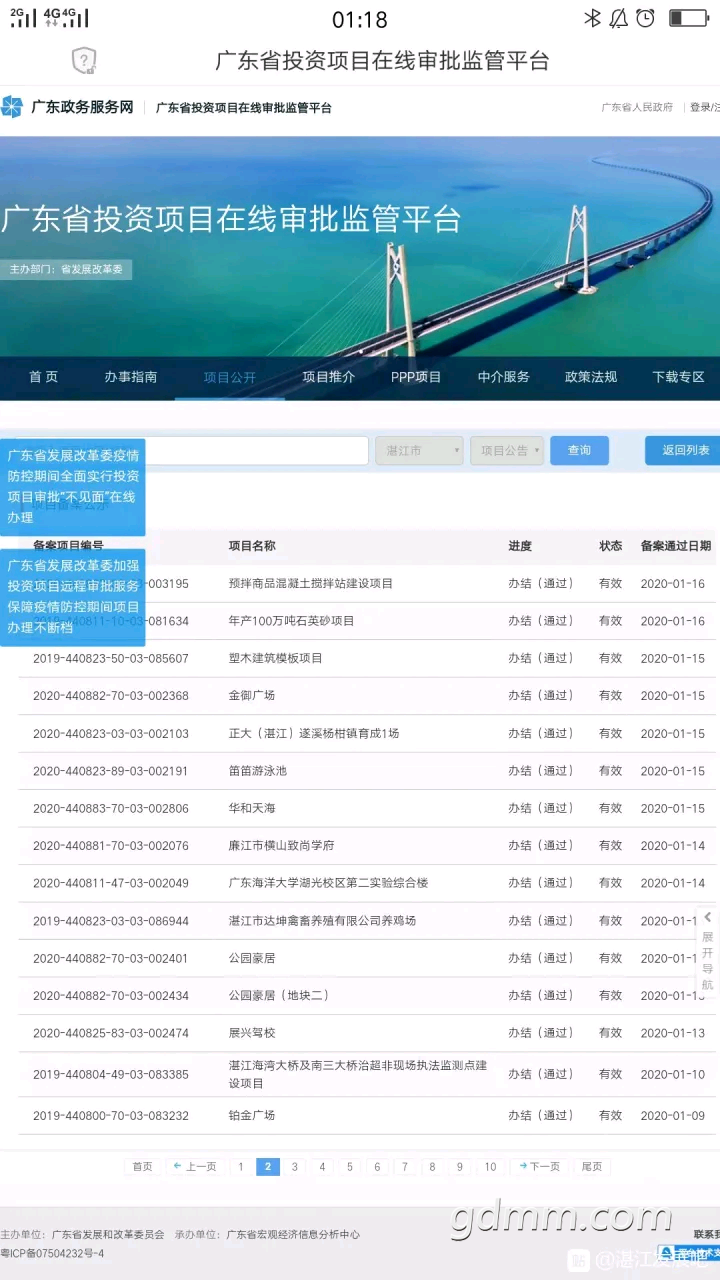Open project 湛江海湾大桥及南三大桥治超 monitoring project
Viewport: 720px width, 1280px height.
coord(358,1074)
